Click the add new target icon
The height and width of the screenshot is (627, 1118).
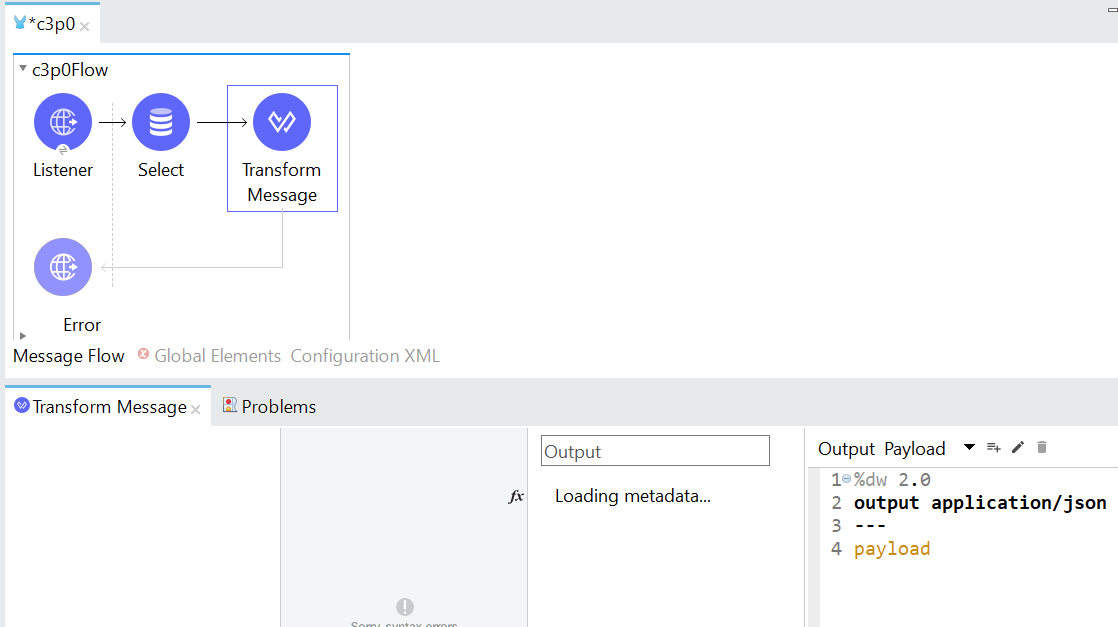[993, 448]
